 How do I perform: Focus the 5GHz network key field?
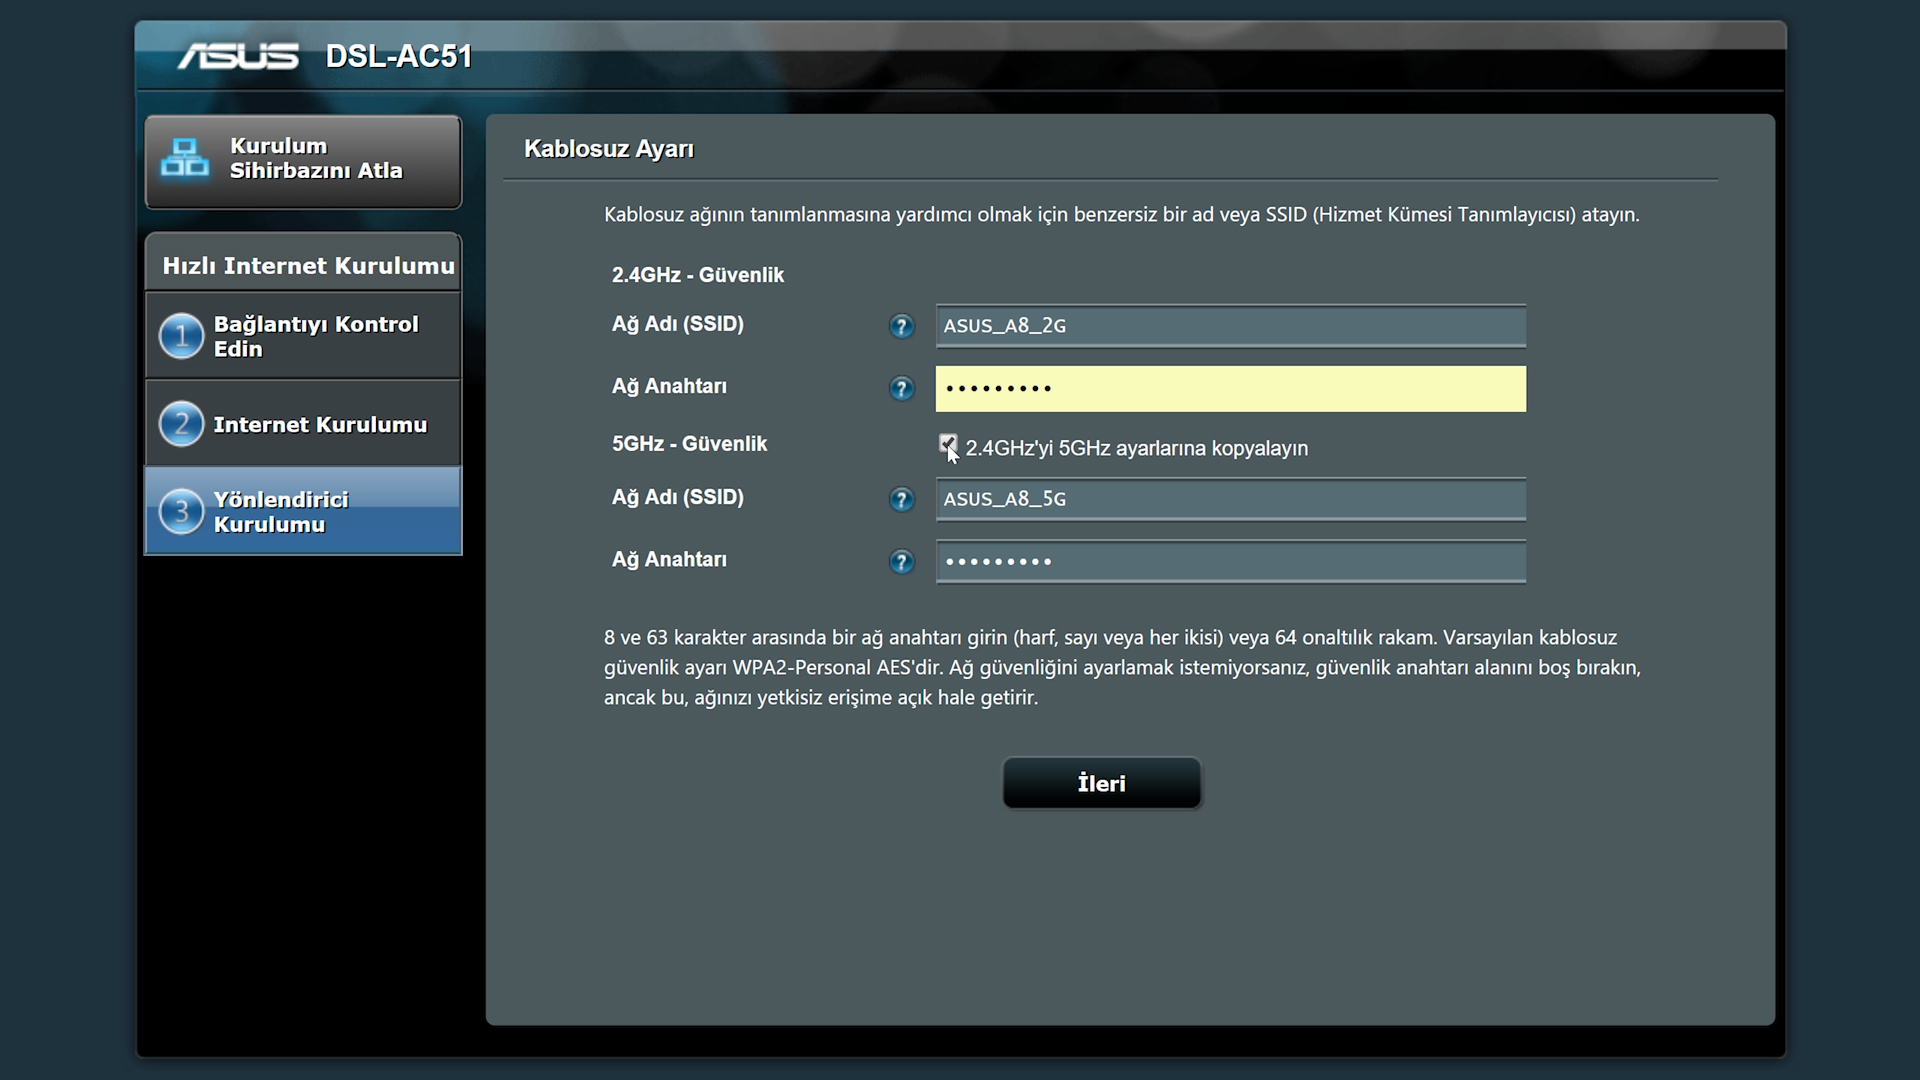[x=1230, y=561]
